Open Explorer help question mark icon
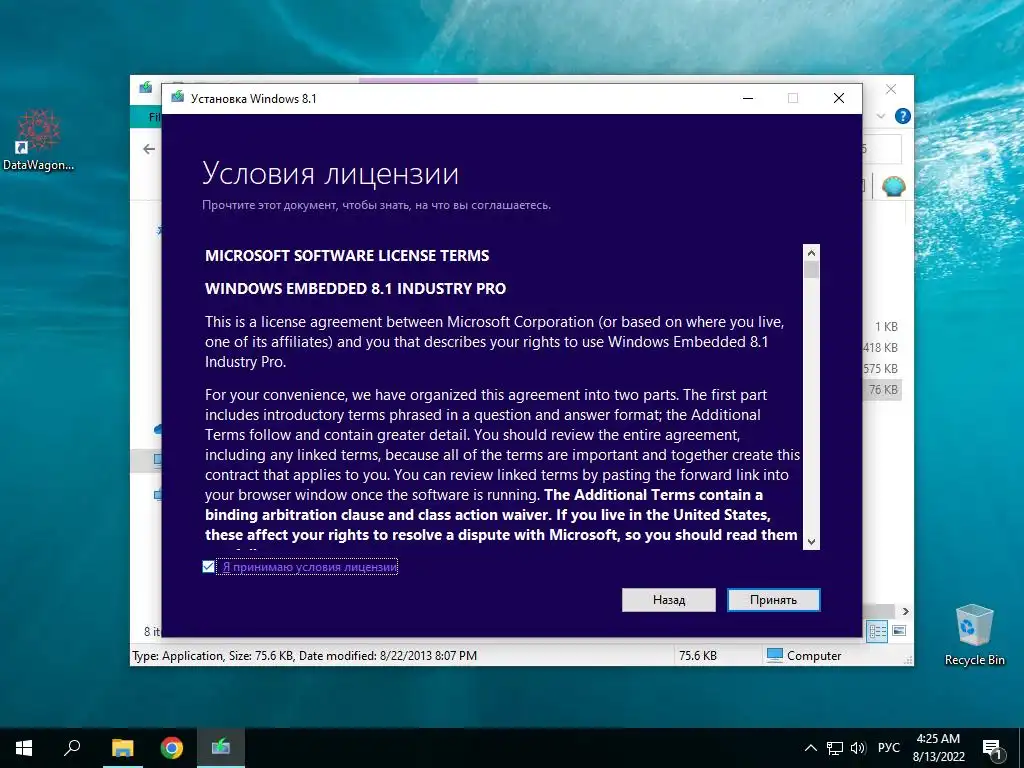Screen dimensions: 1024x768 click(x=903, y=116)
